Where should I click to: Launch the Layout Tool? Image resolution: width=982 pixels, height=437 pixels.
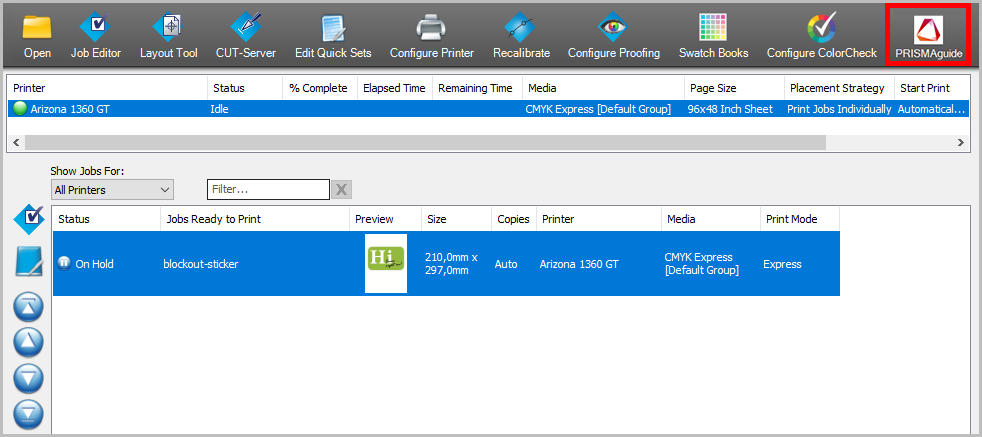(x=168, y=34)
